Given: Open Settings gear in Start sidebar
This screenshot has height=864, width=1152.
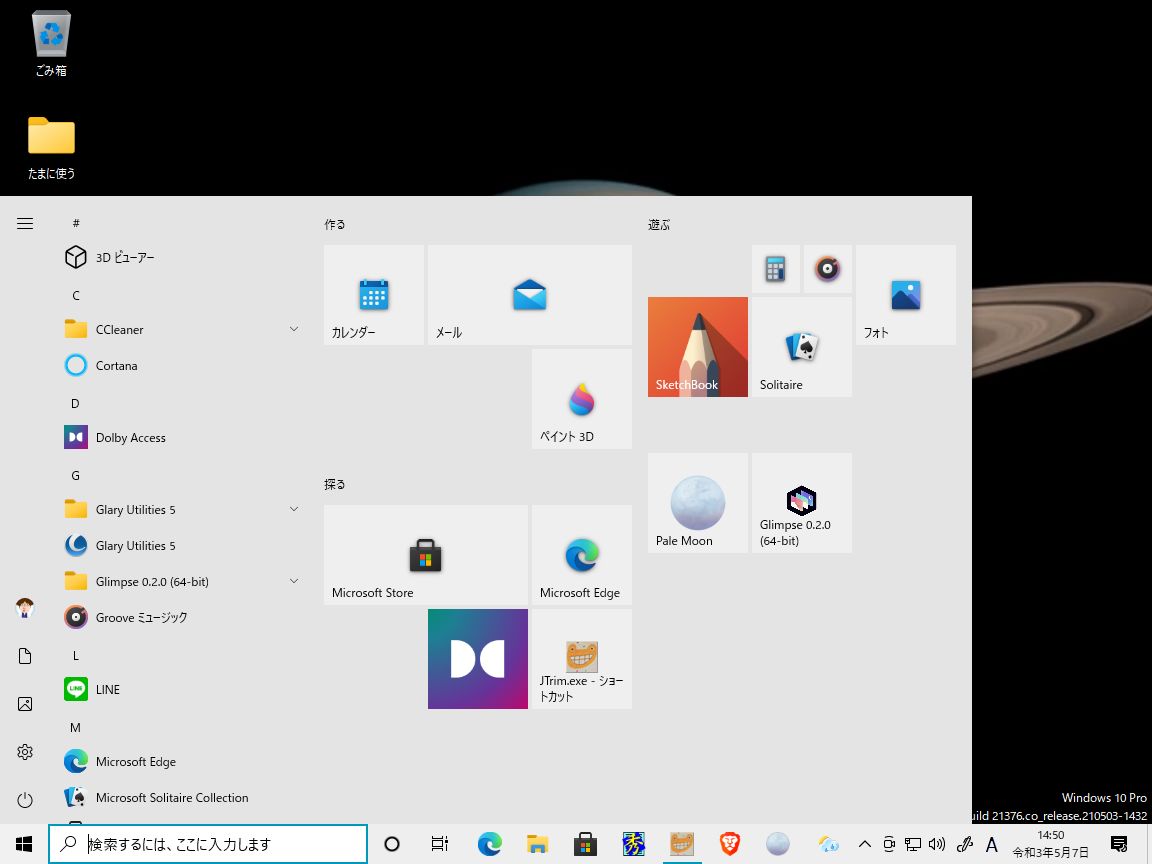Looking at the screenshot, I should click(x=25, y=752).
